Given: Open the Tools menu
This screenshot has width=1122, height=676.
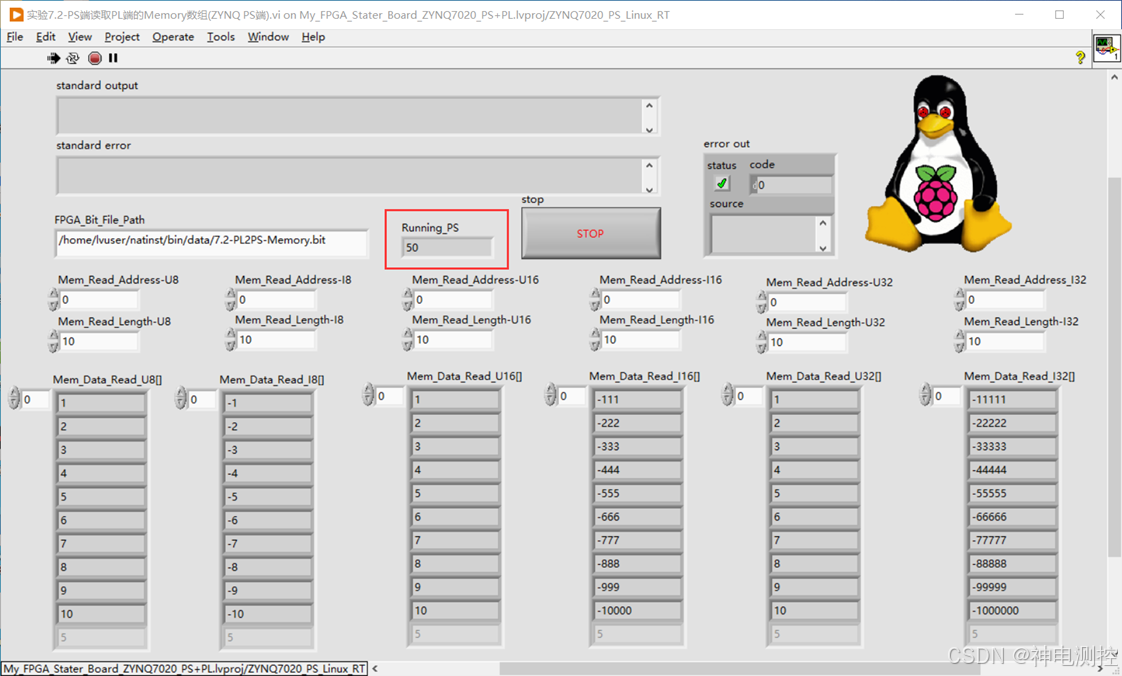Looking at the screenshot, I should click(220, 36).
